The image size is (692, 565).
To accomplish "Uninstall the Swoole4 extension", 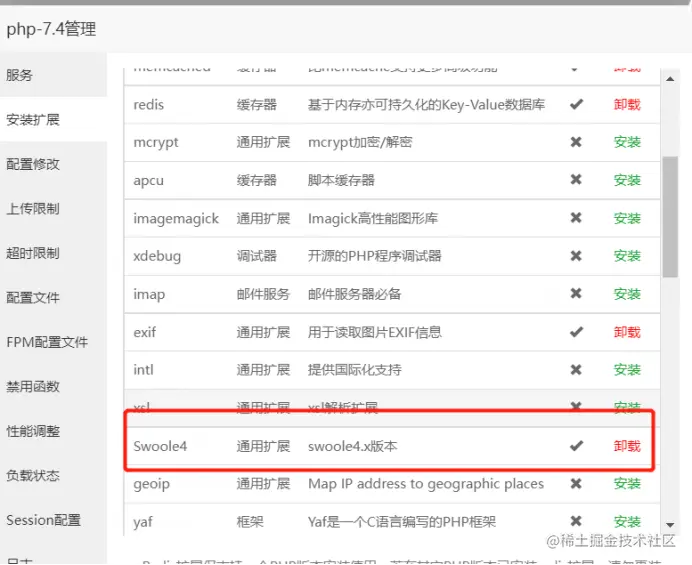I will click(627, 446).
